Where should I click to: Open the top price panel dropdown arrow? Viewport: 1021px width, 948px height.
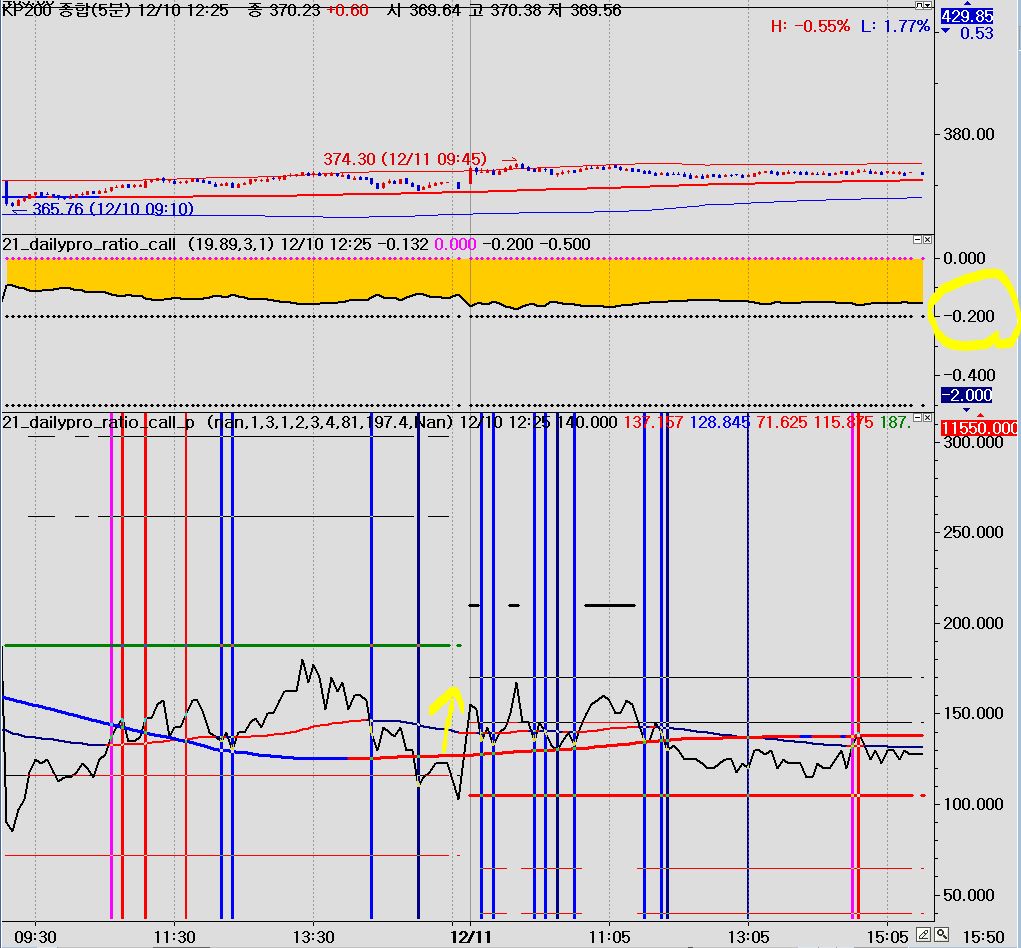[928, 5]
